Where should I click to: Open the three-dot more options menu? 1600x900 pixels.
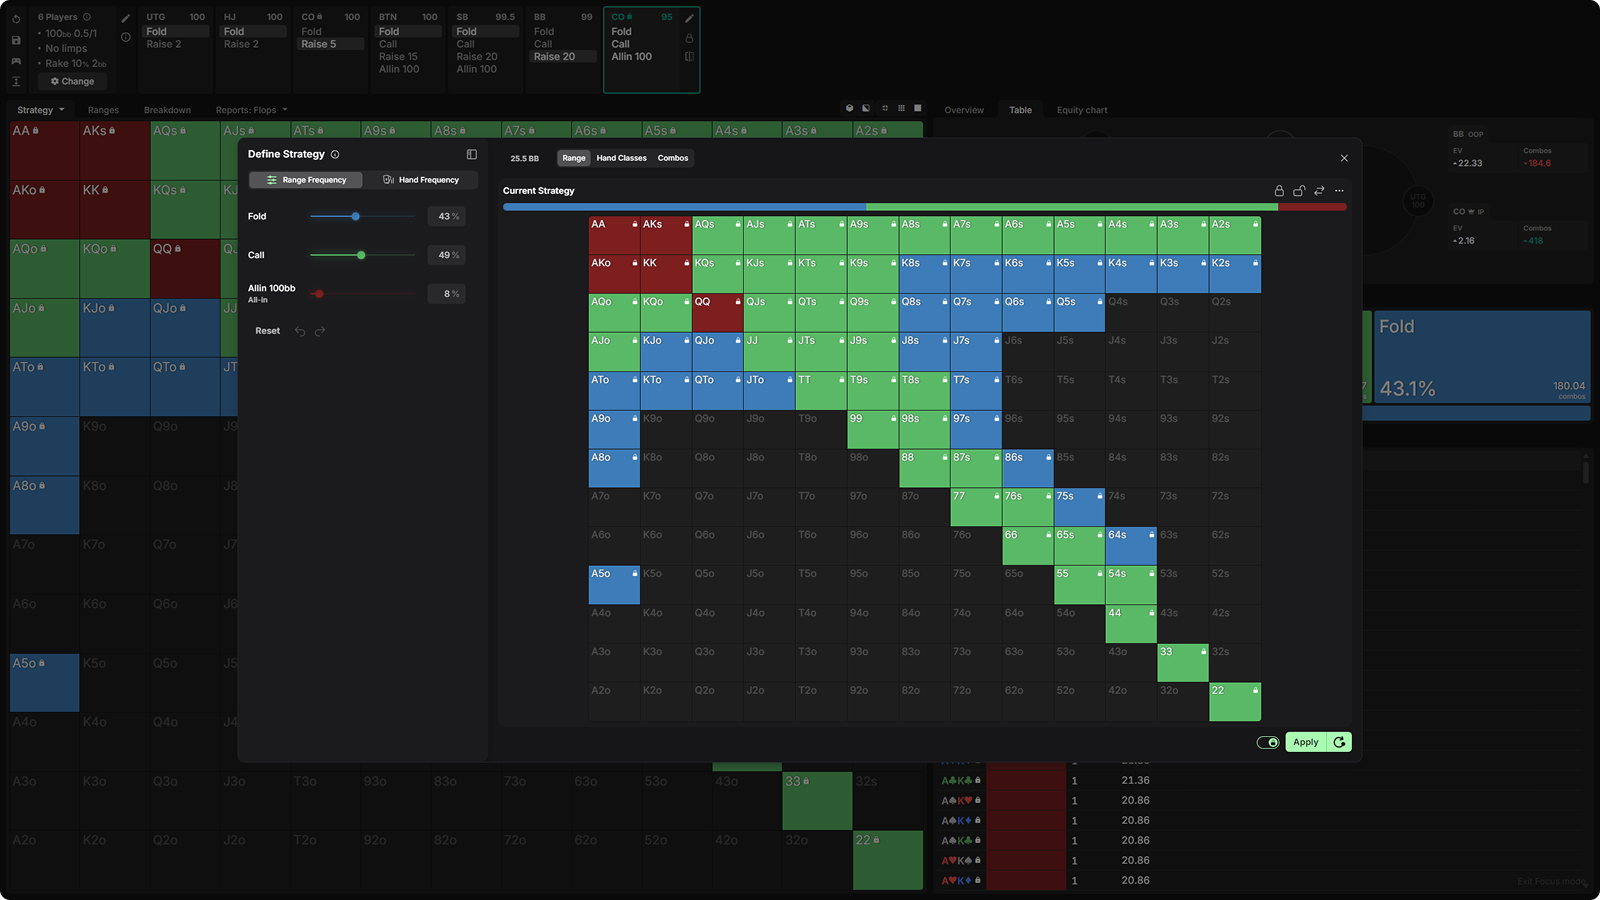point(1339,191)
